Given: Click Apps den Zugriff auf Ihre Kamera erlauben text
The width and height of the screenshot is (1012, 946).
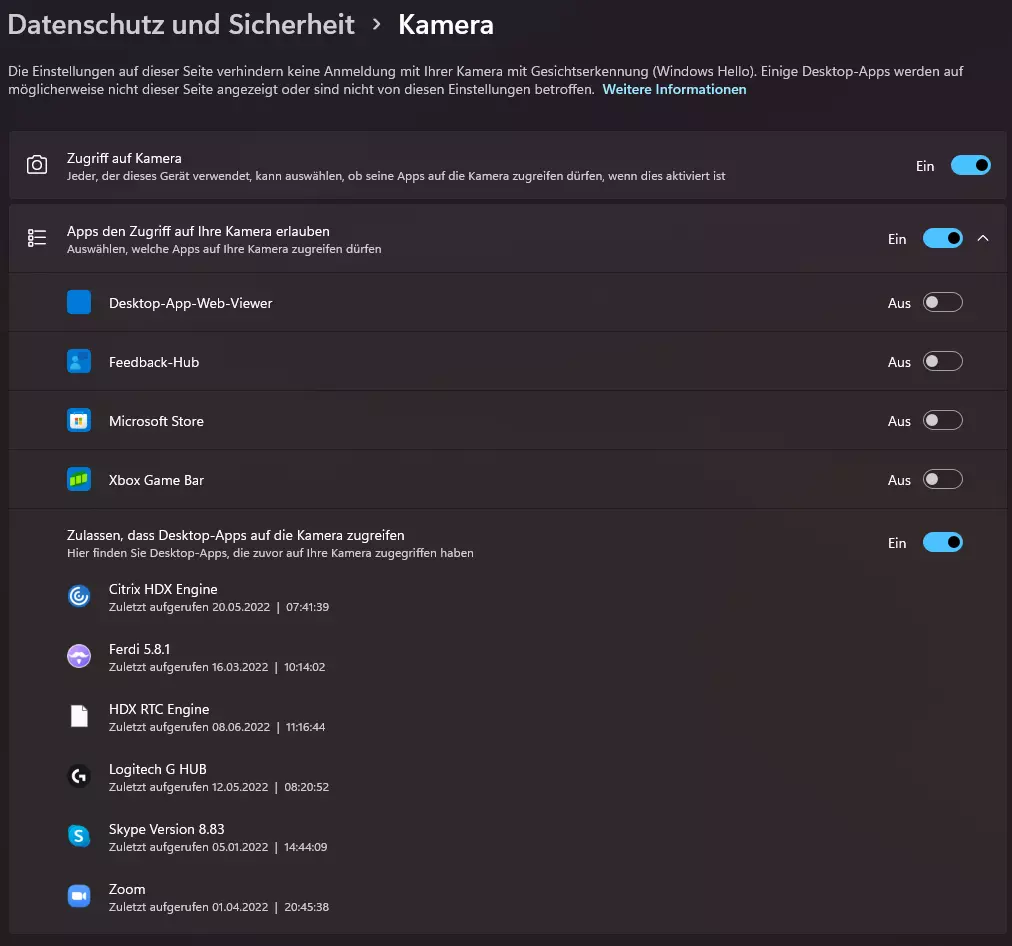Looking at the screenshot, I should click(x=198, y=231).
